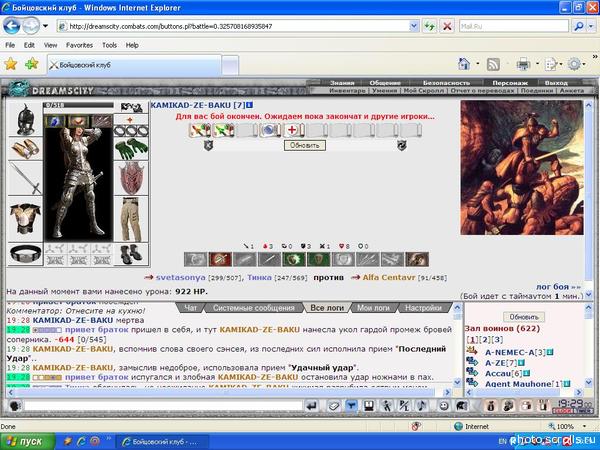Go to page 3 of warriors list
Image resolution: width=600 pixels, height=450 pixels.
pos(497,340)
